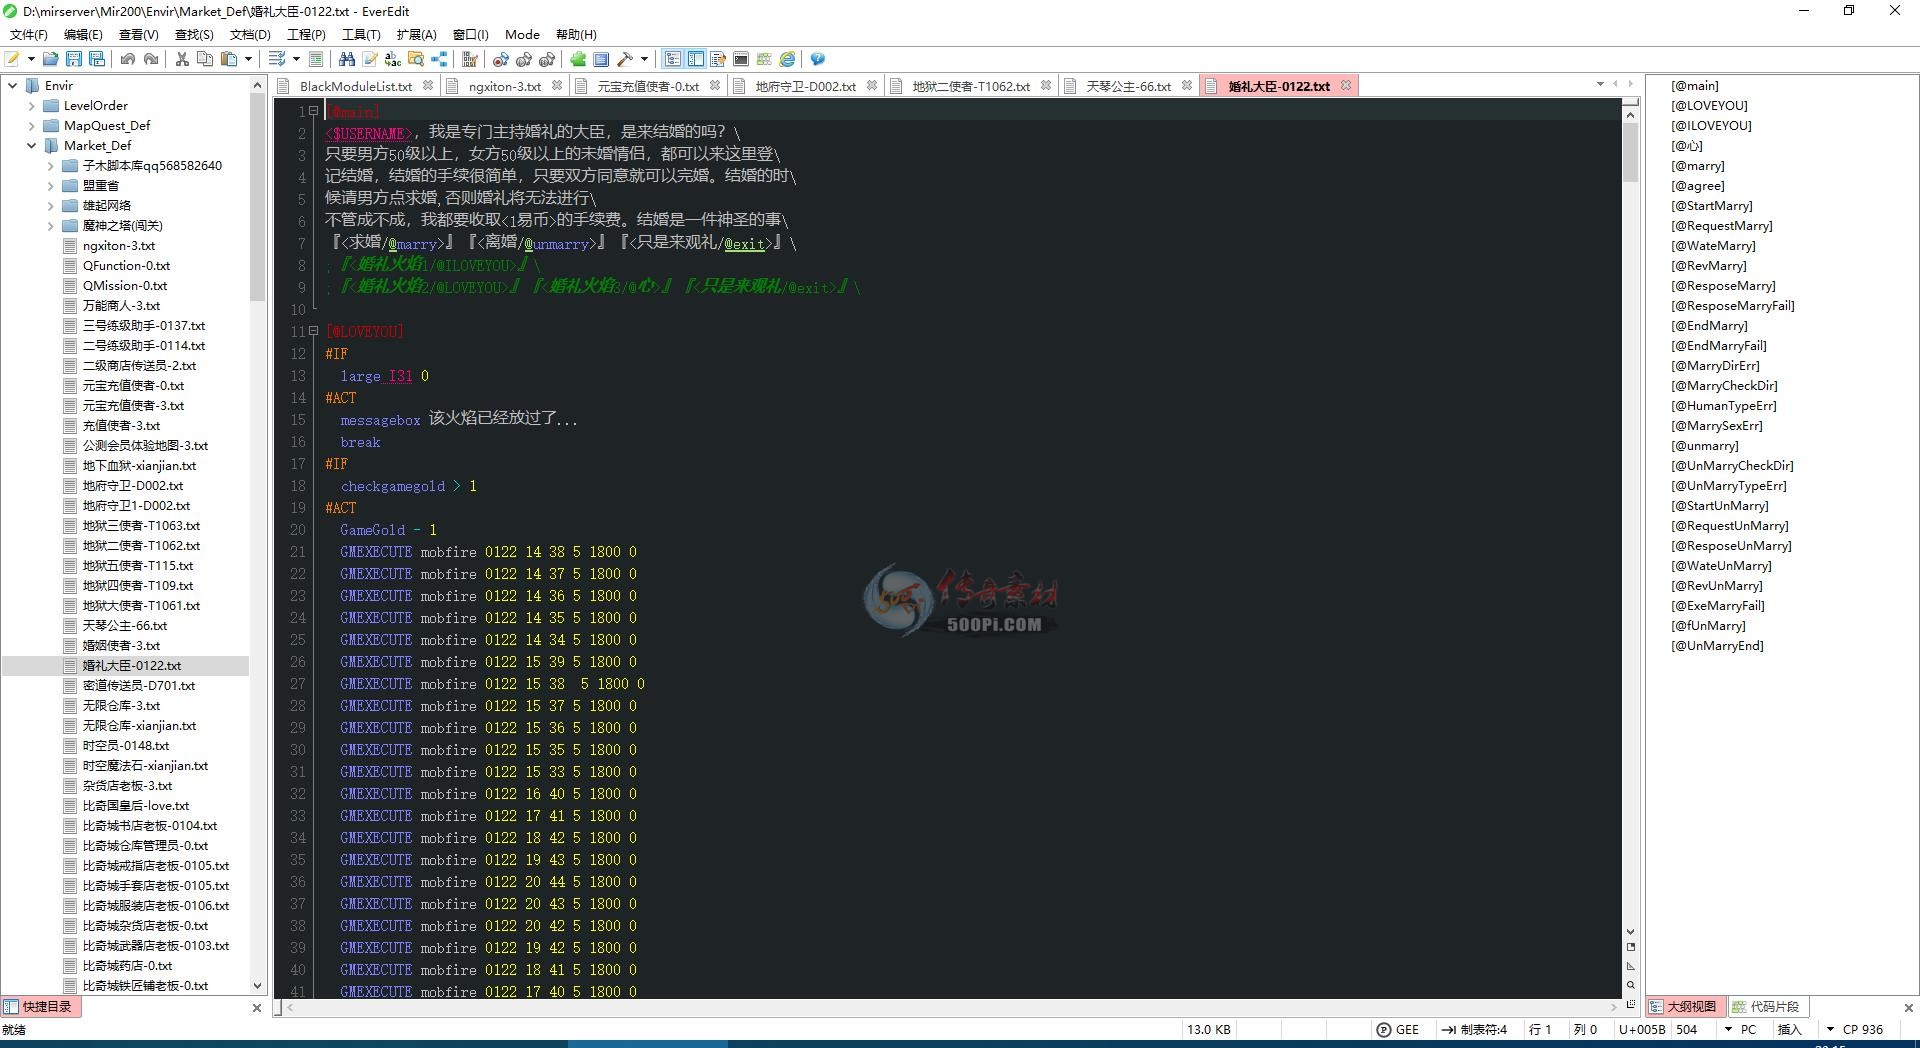Open the 帮助(H) menu
The width and height of the screenshot is (1920, 1048).
click(x=576, y=34)
